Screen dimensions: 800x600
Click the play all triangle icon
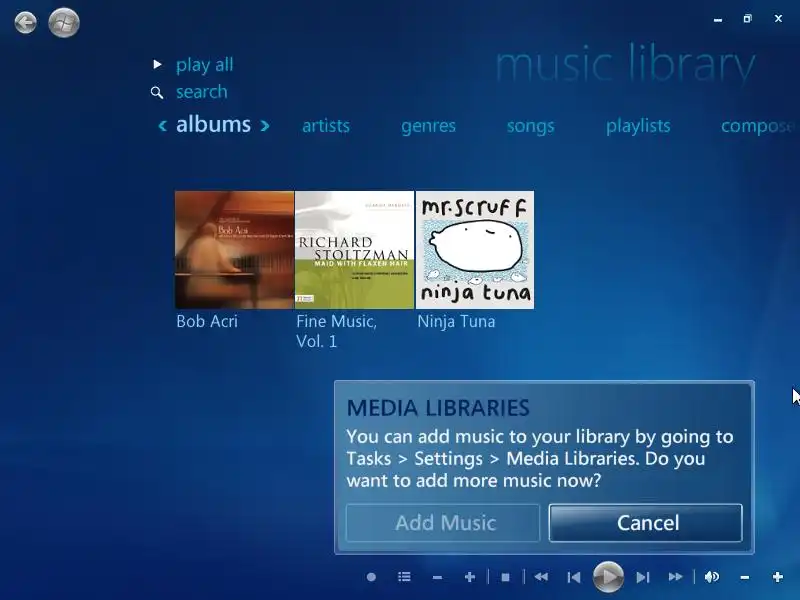157,64
